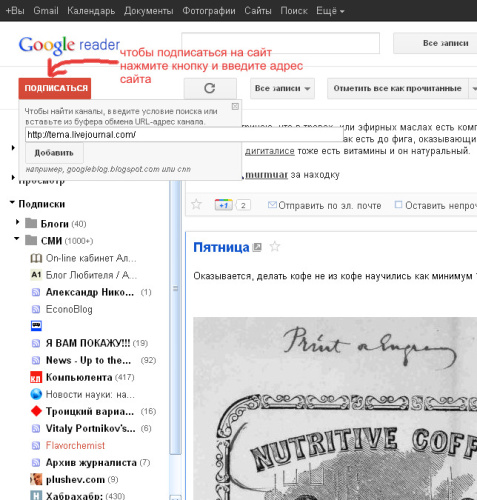
Task: Click the red Компьюлента feed icon
Action: (x=36, y=377)
